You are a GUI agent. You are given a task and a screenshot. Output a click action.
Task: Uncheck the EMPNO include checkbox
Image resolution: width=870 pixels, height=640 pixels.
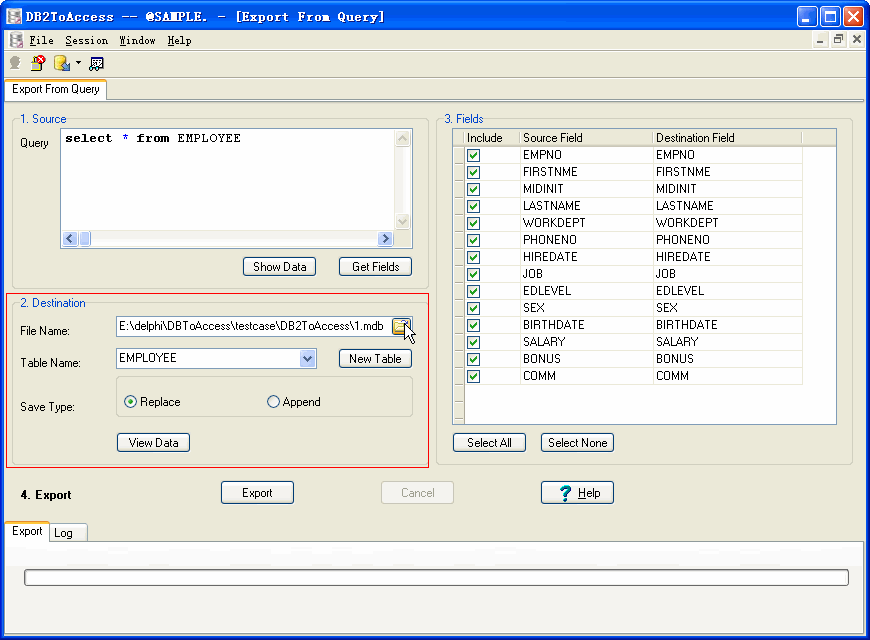pyautogui.click(x=473, y=155)
